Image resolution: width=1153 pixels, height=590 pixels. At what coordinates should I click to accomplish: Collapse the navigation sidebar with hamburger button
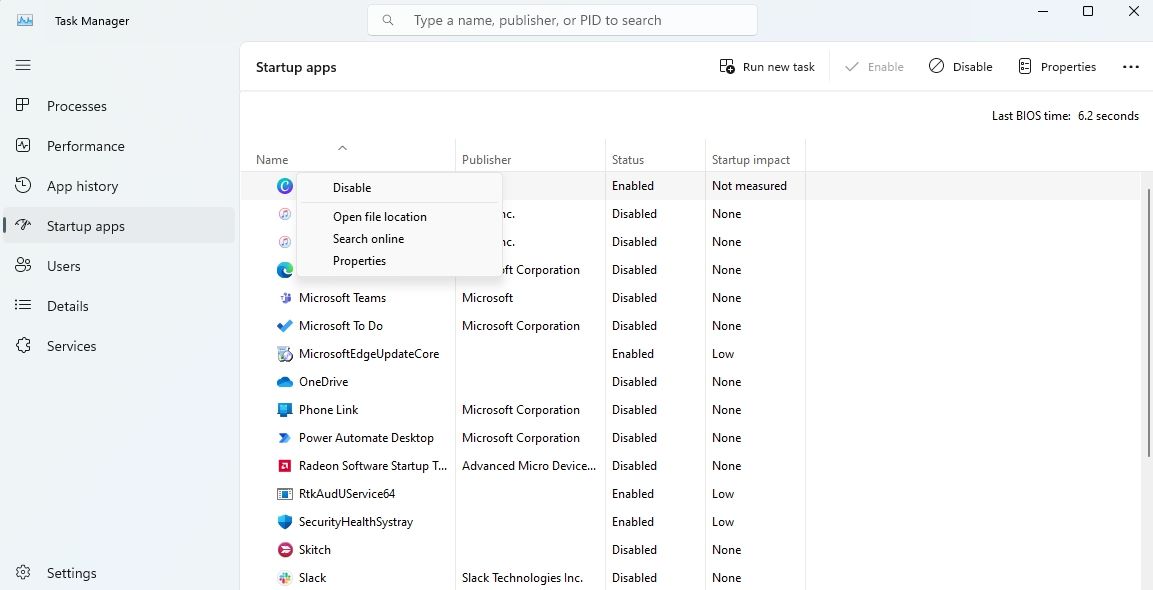[x=21, y=65]
